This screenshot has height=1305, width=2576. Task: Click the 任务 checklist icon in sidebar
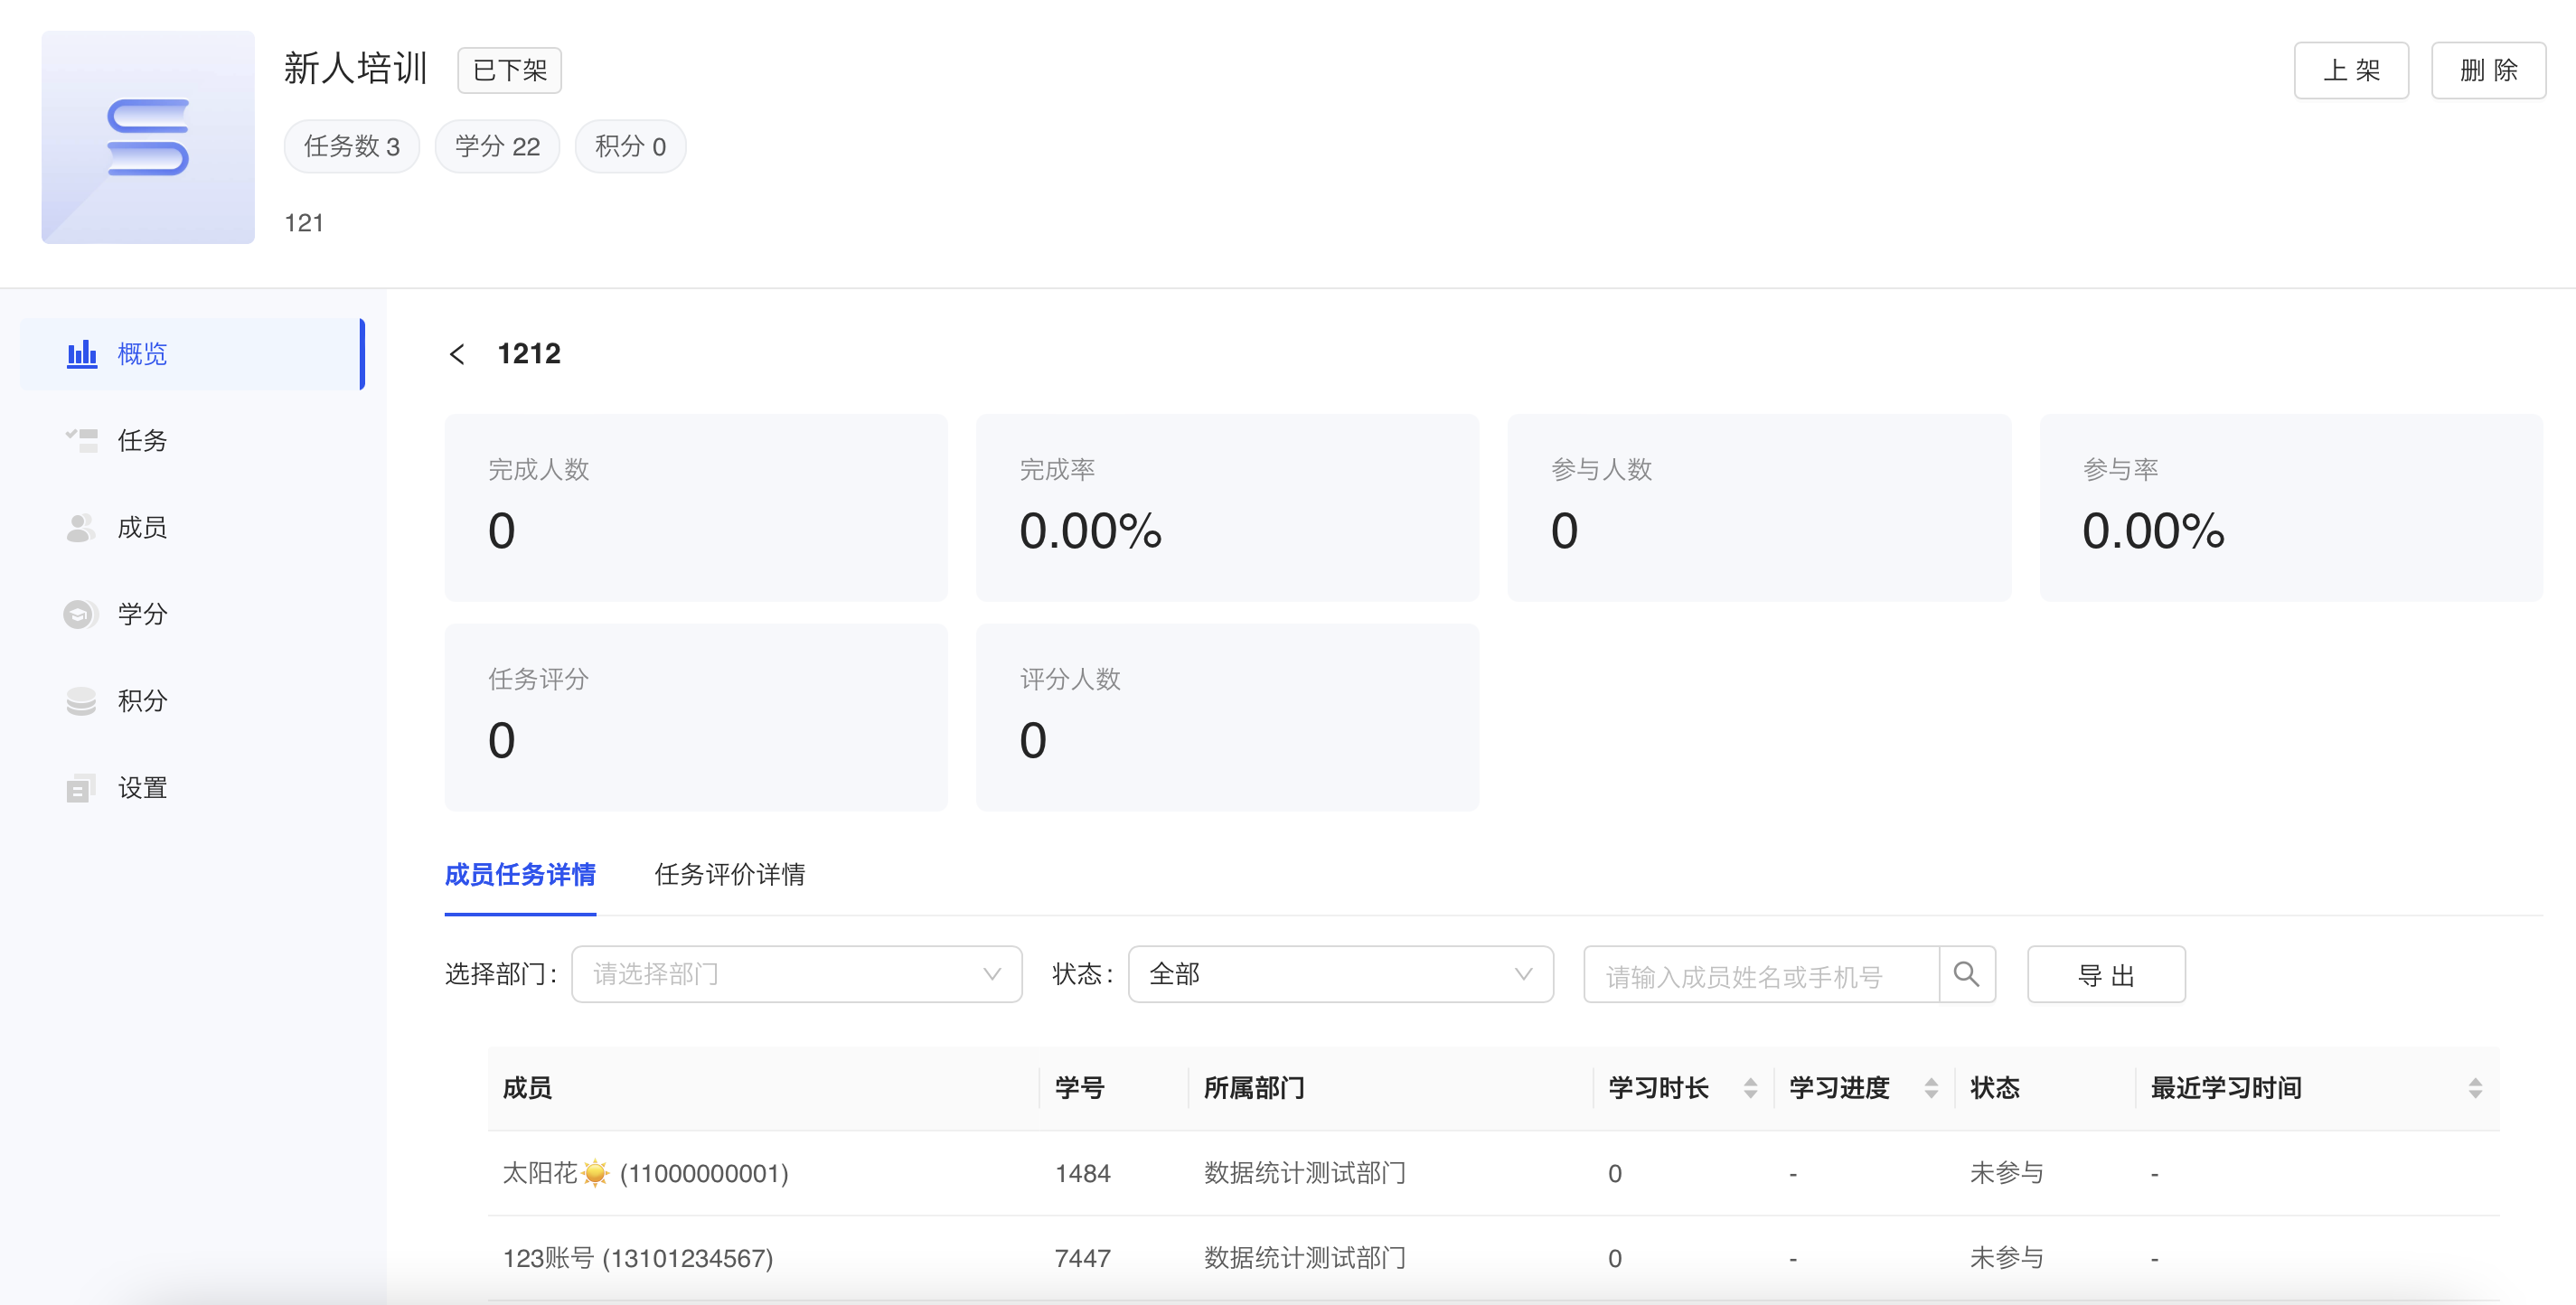(82, 441)
